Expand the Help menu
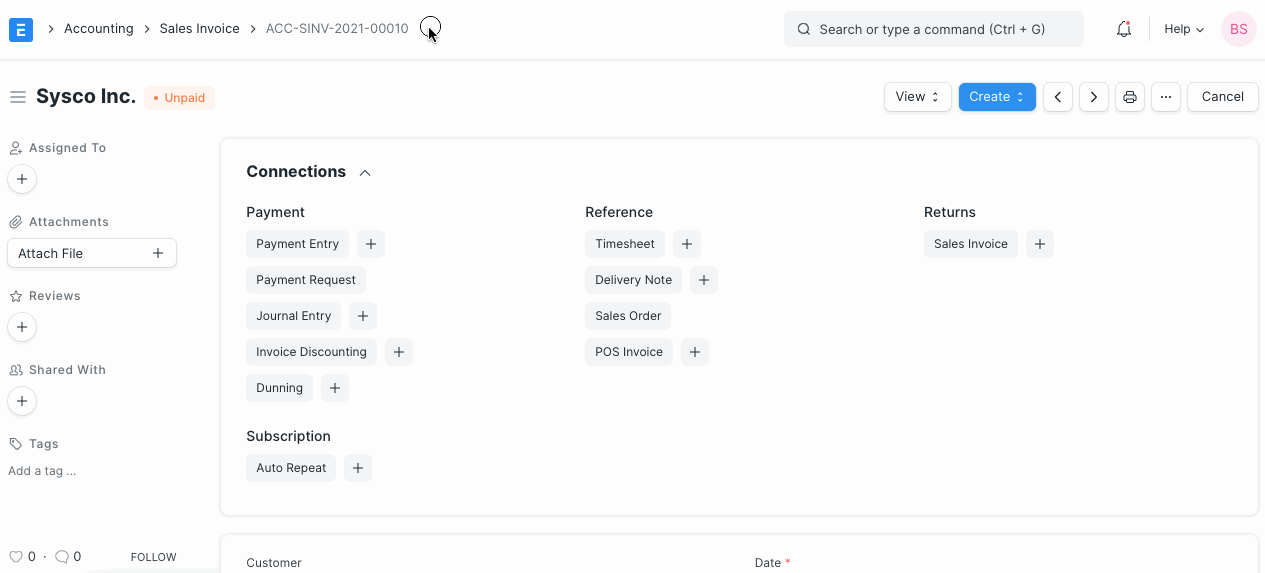This screenshot has width=1265, height=573. [x=1184, y=29]
